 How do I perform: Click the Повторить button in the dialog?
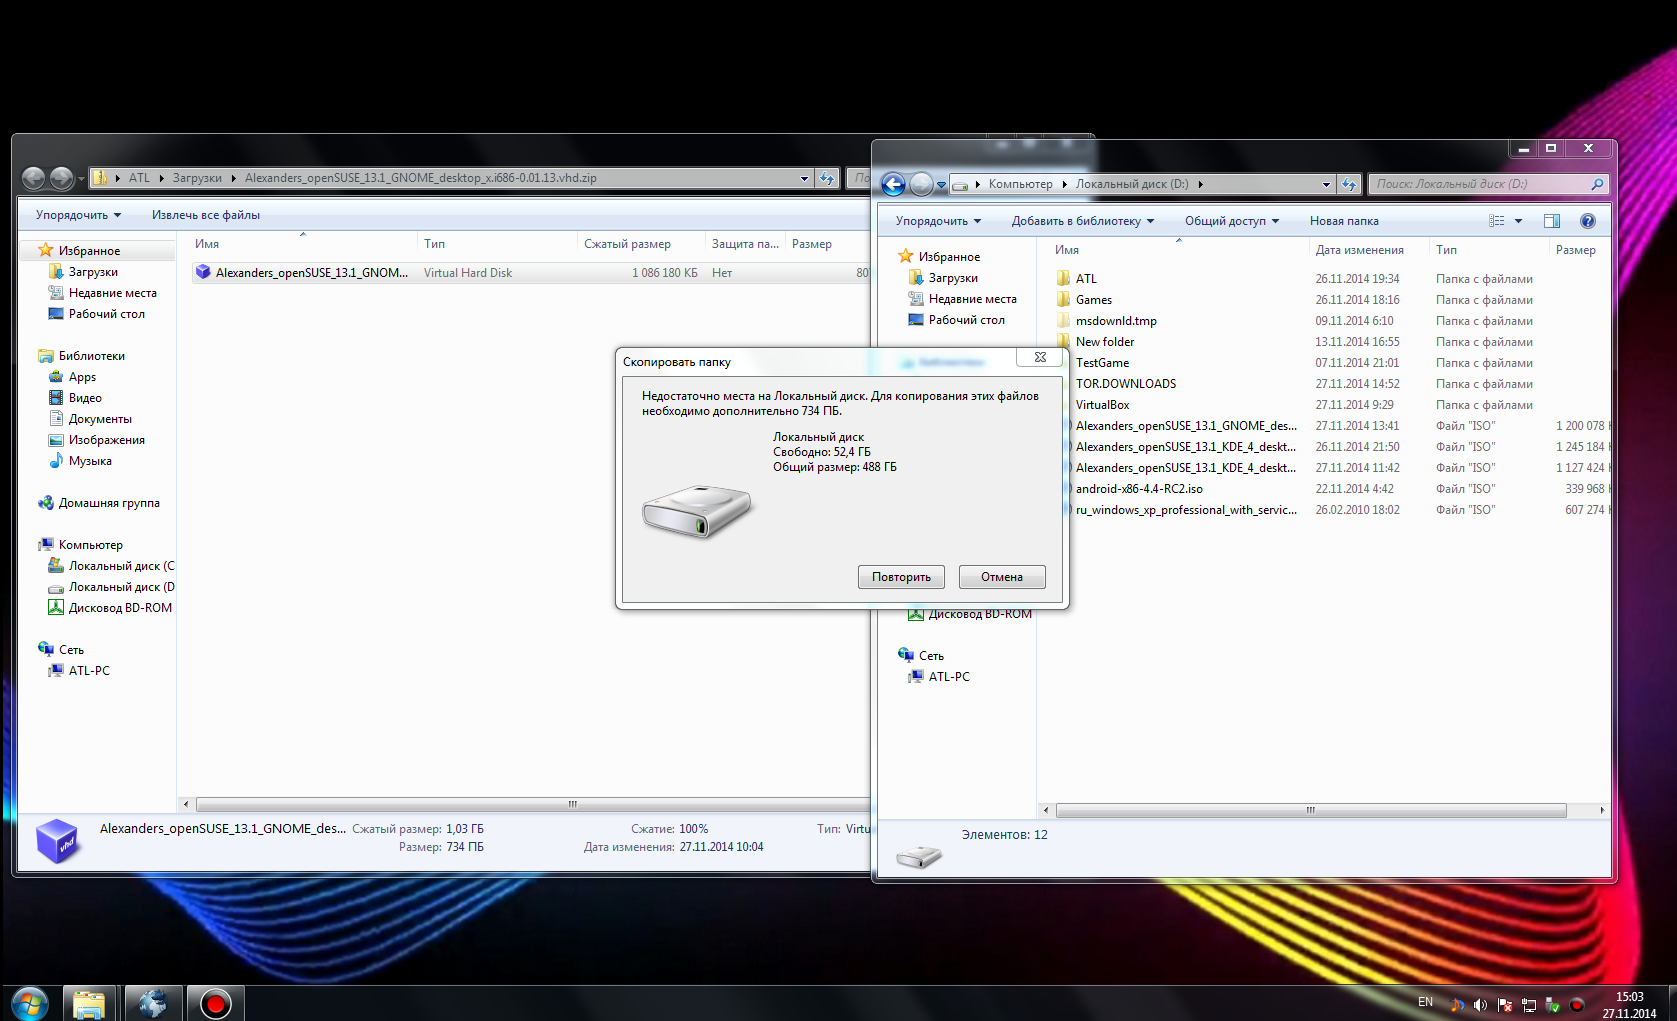900,577
